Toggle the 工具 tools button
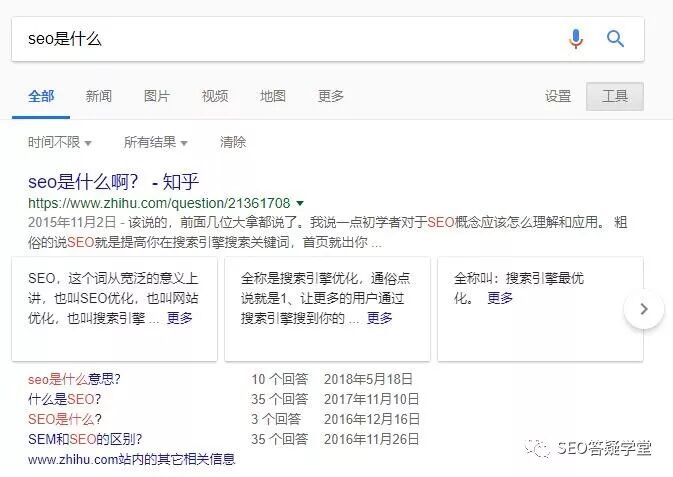 (615, 96)
